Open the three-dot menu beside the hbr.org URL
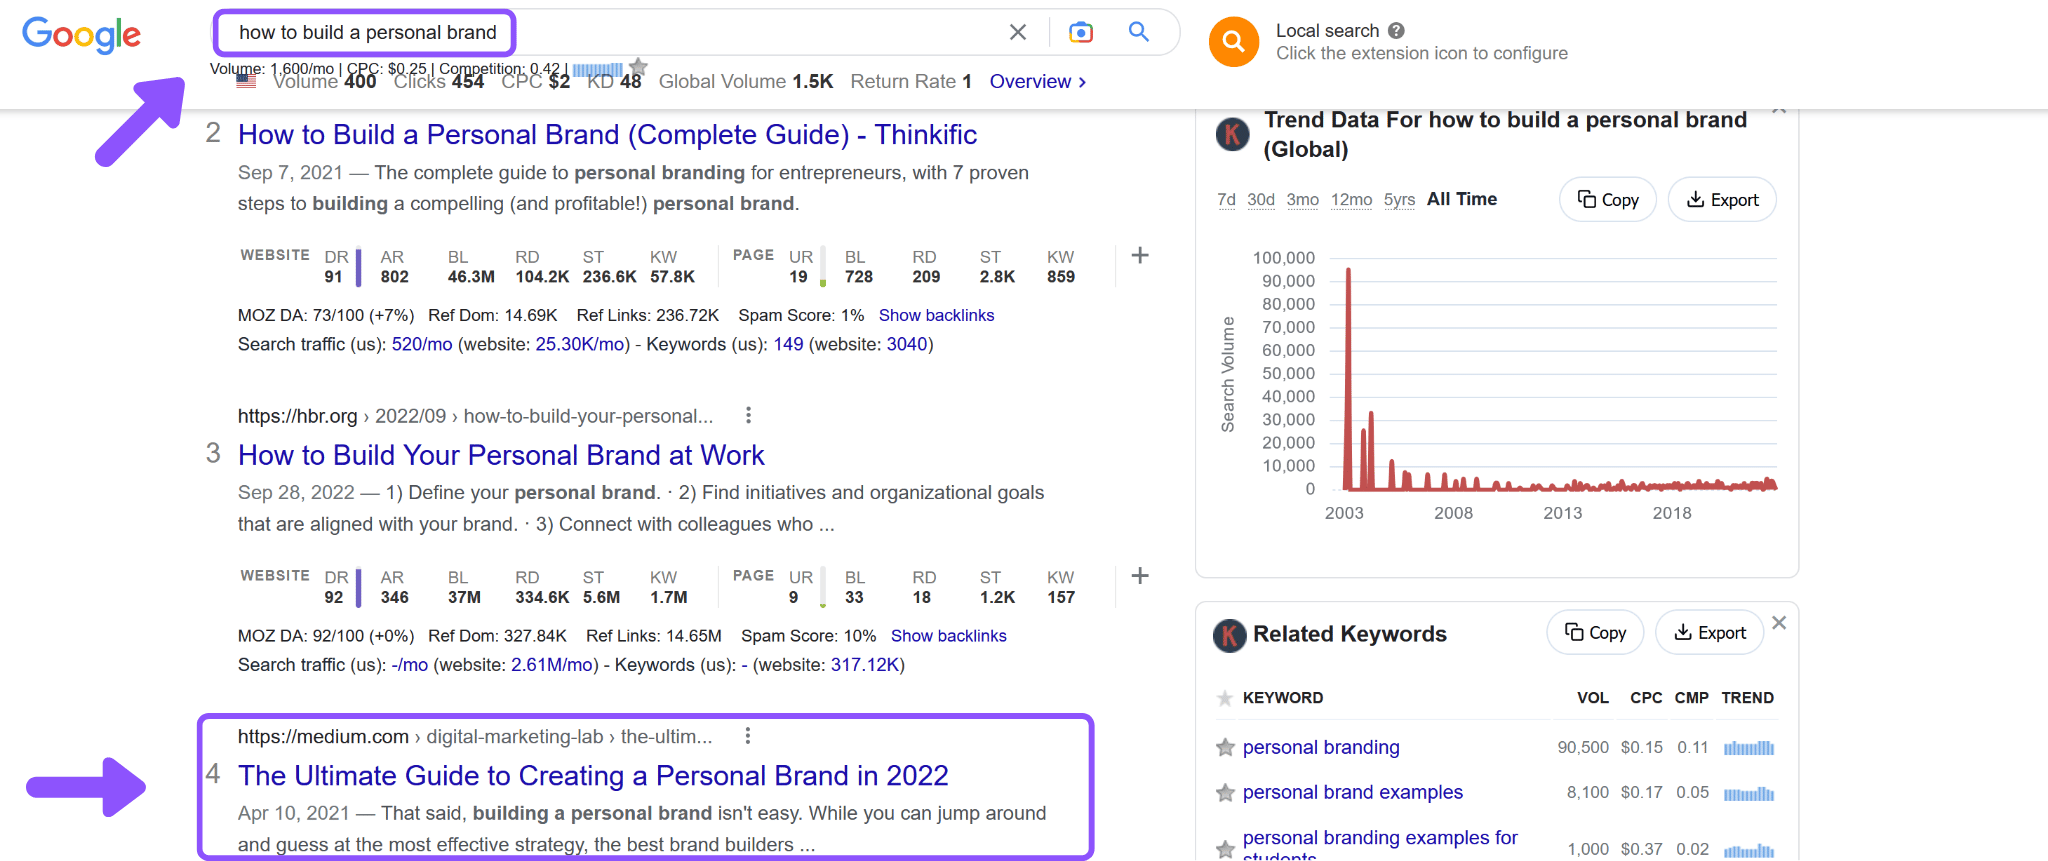2048x861 pixels. [748, 415]
